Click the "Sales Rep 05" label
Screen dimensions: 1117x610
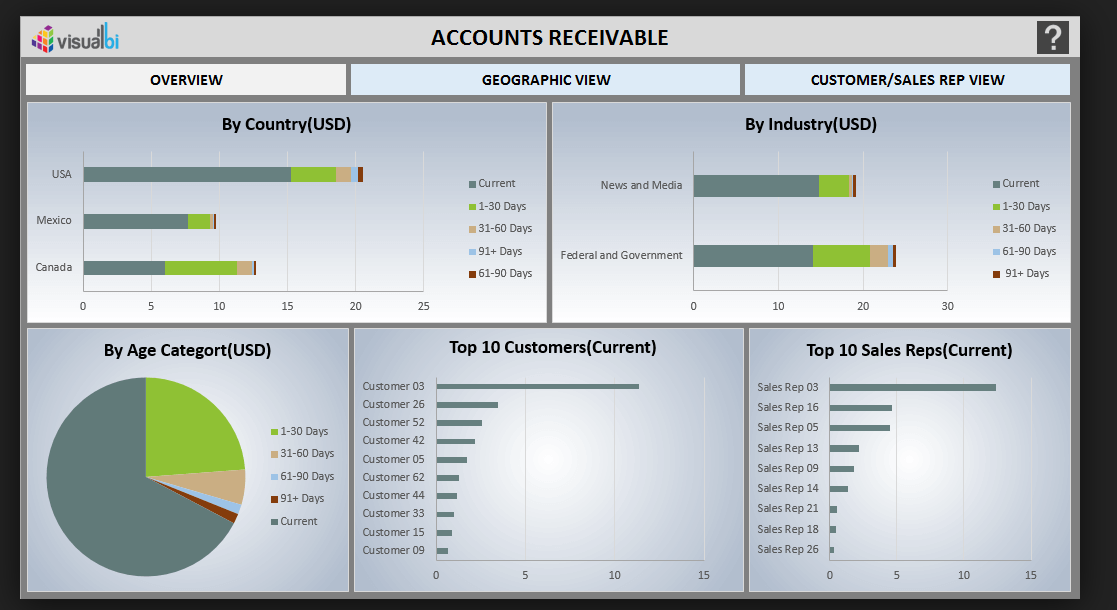pyautogui.click(x=788, y=428)
